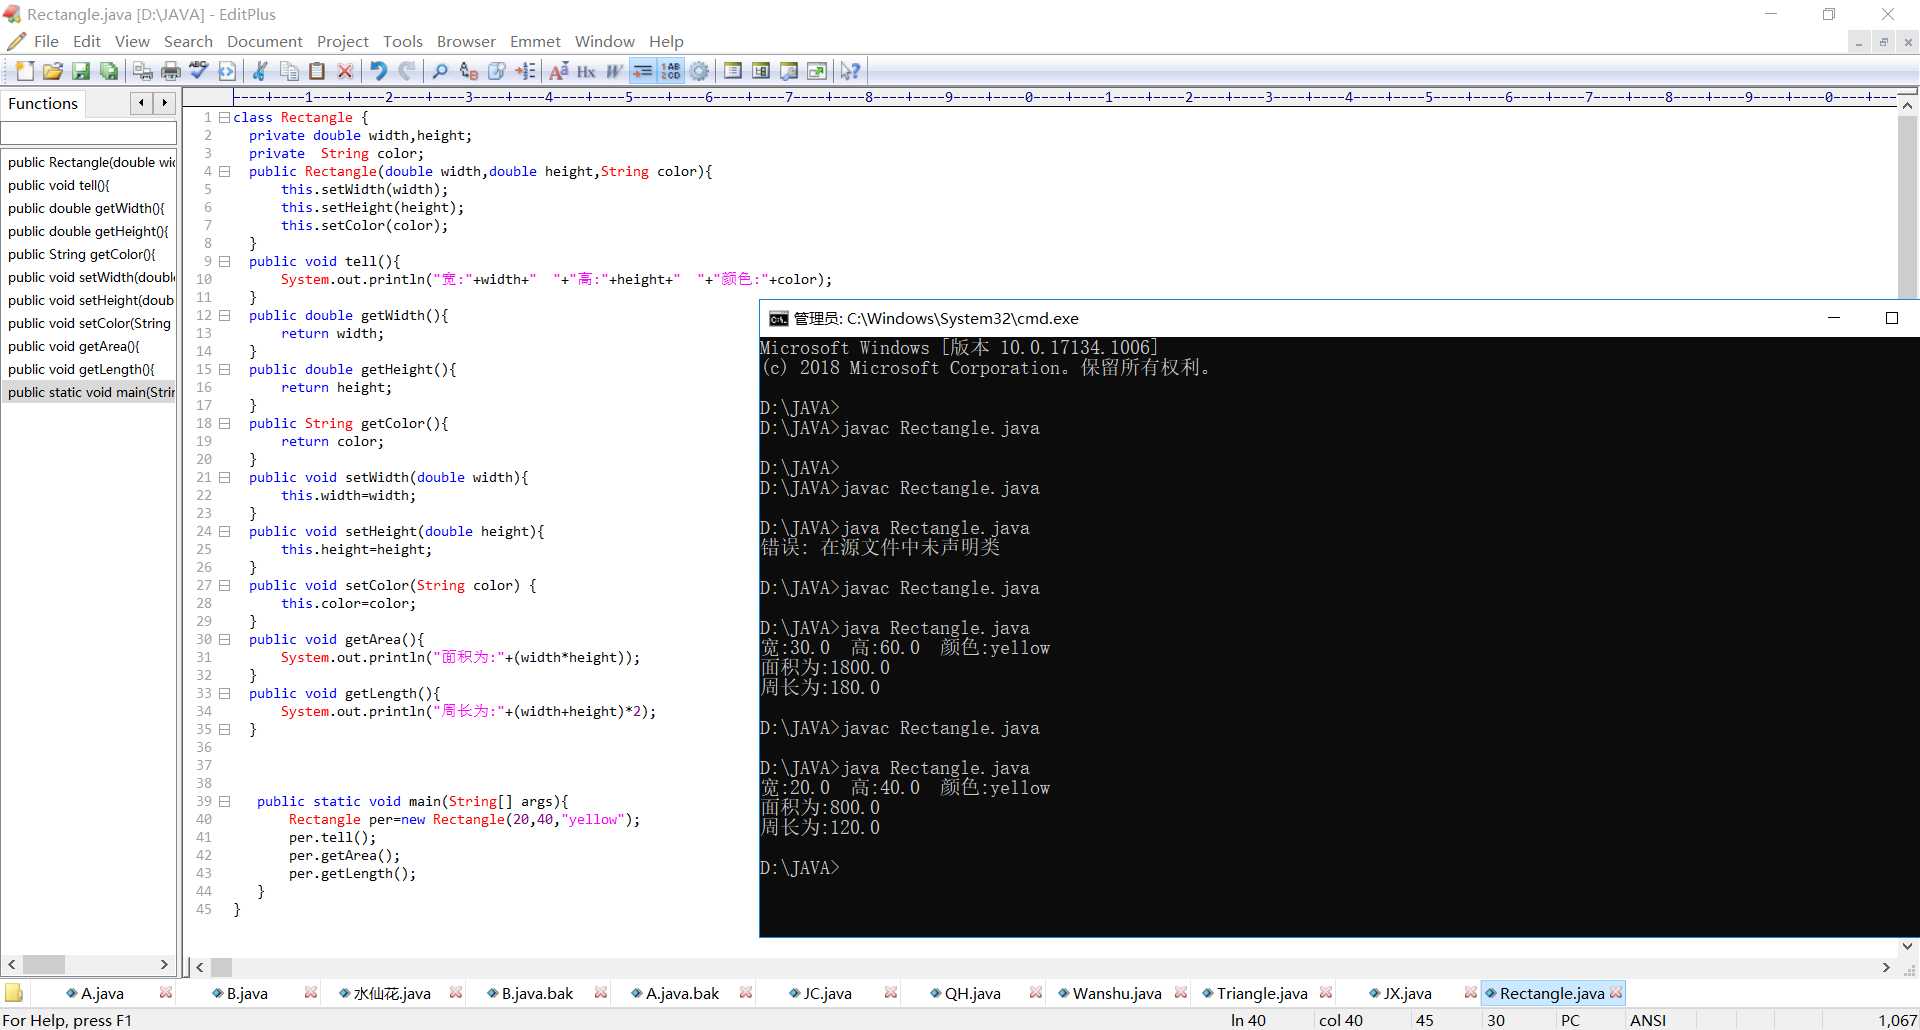Collapse the main method fold at line 39

pos(225,802)
